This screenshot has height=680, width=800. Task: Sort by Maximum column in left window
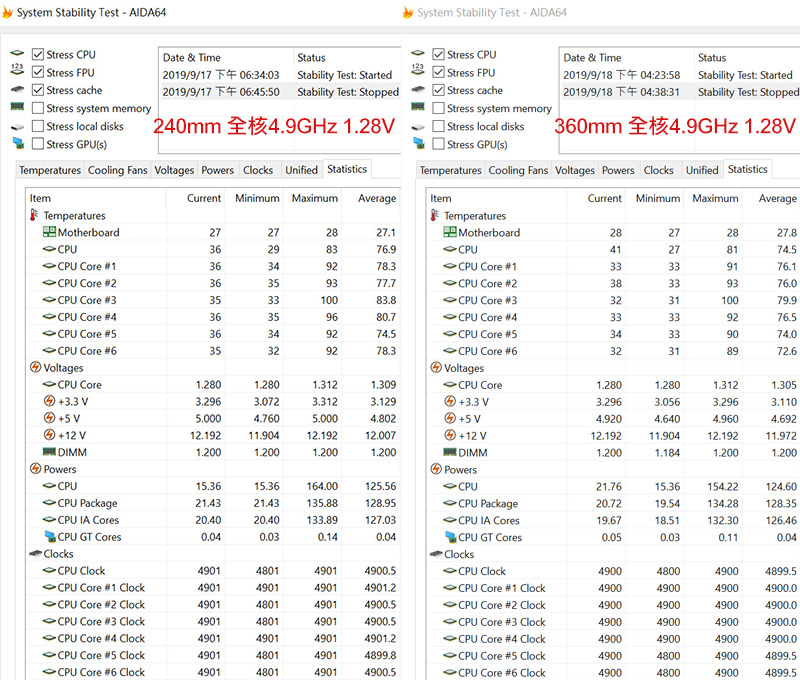312,198
